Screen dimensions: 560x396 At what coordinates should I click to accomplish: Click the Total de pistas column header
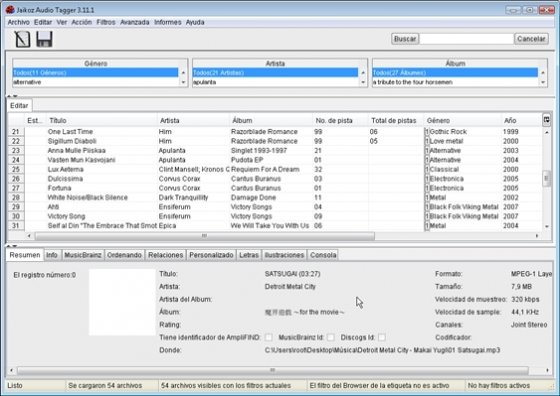[x=396, y=120]
